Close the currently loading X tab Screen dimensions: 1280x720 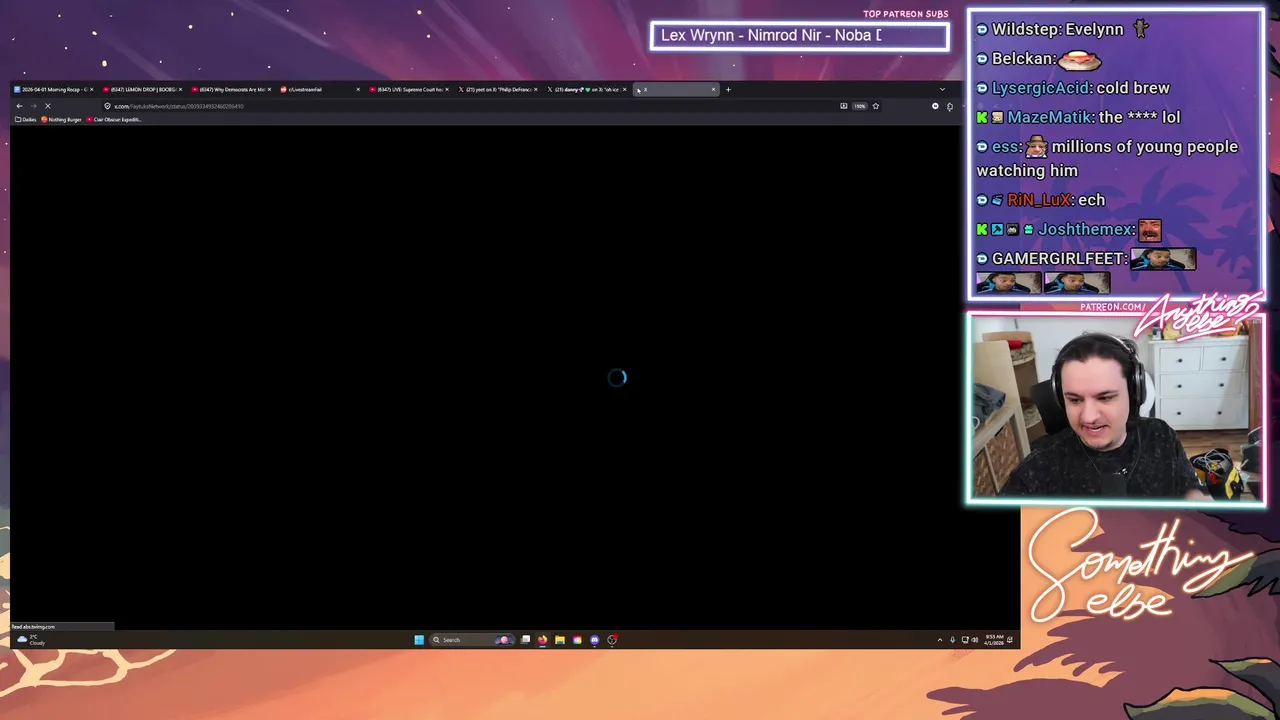[713, 90]
